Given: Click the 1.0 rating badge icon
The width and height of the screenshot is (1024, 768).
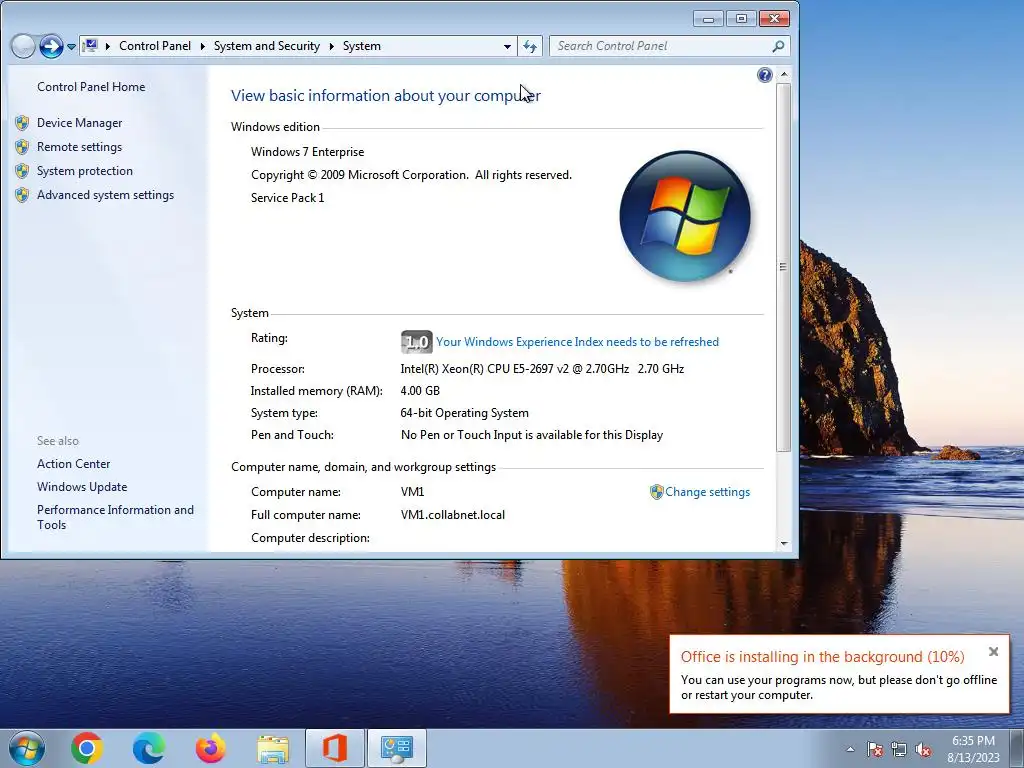Looking at the screenshot, I should (417, 342).
